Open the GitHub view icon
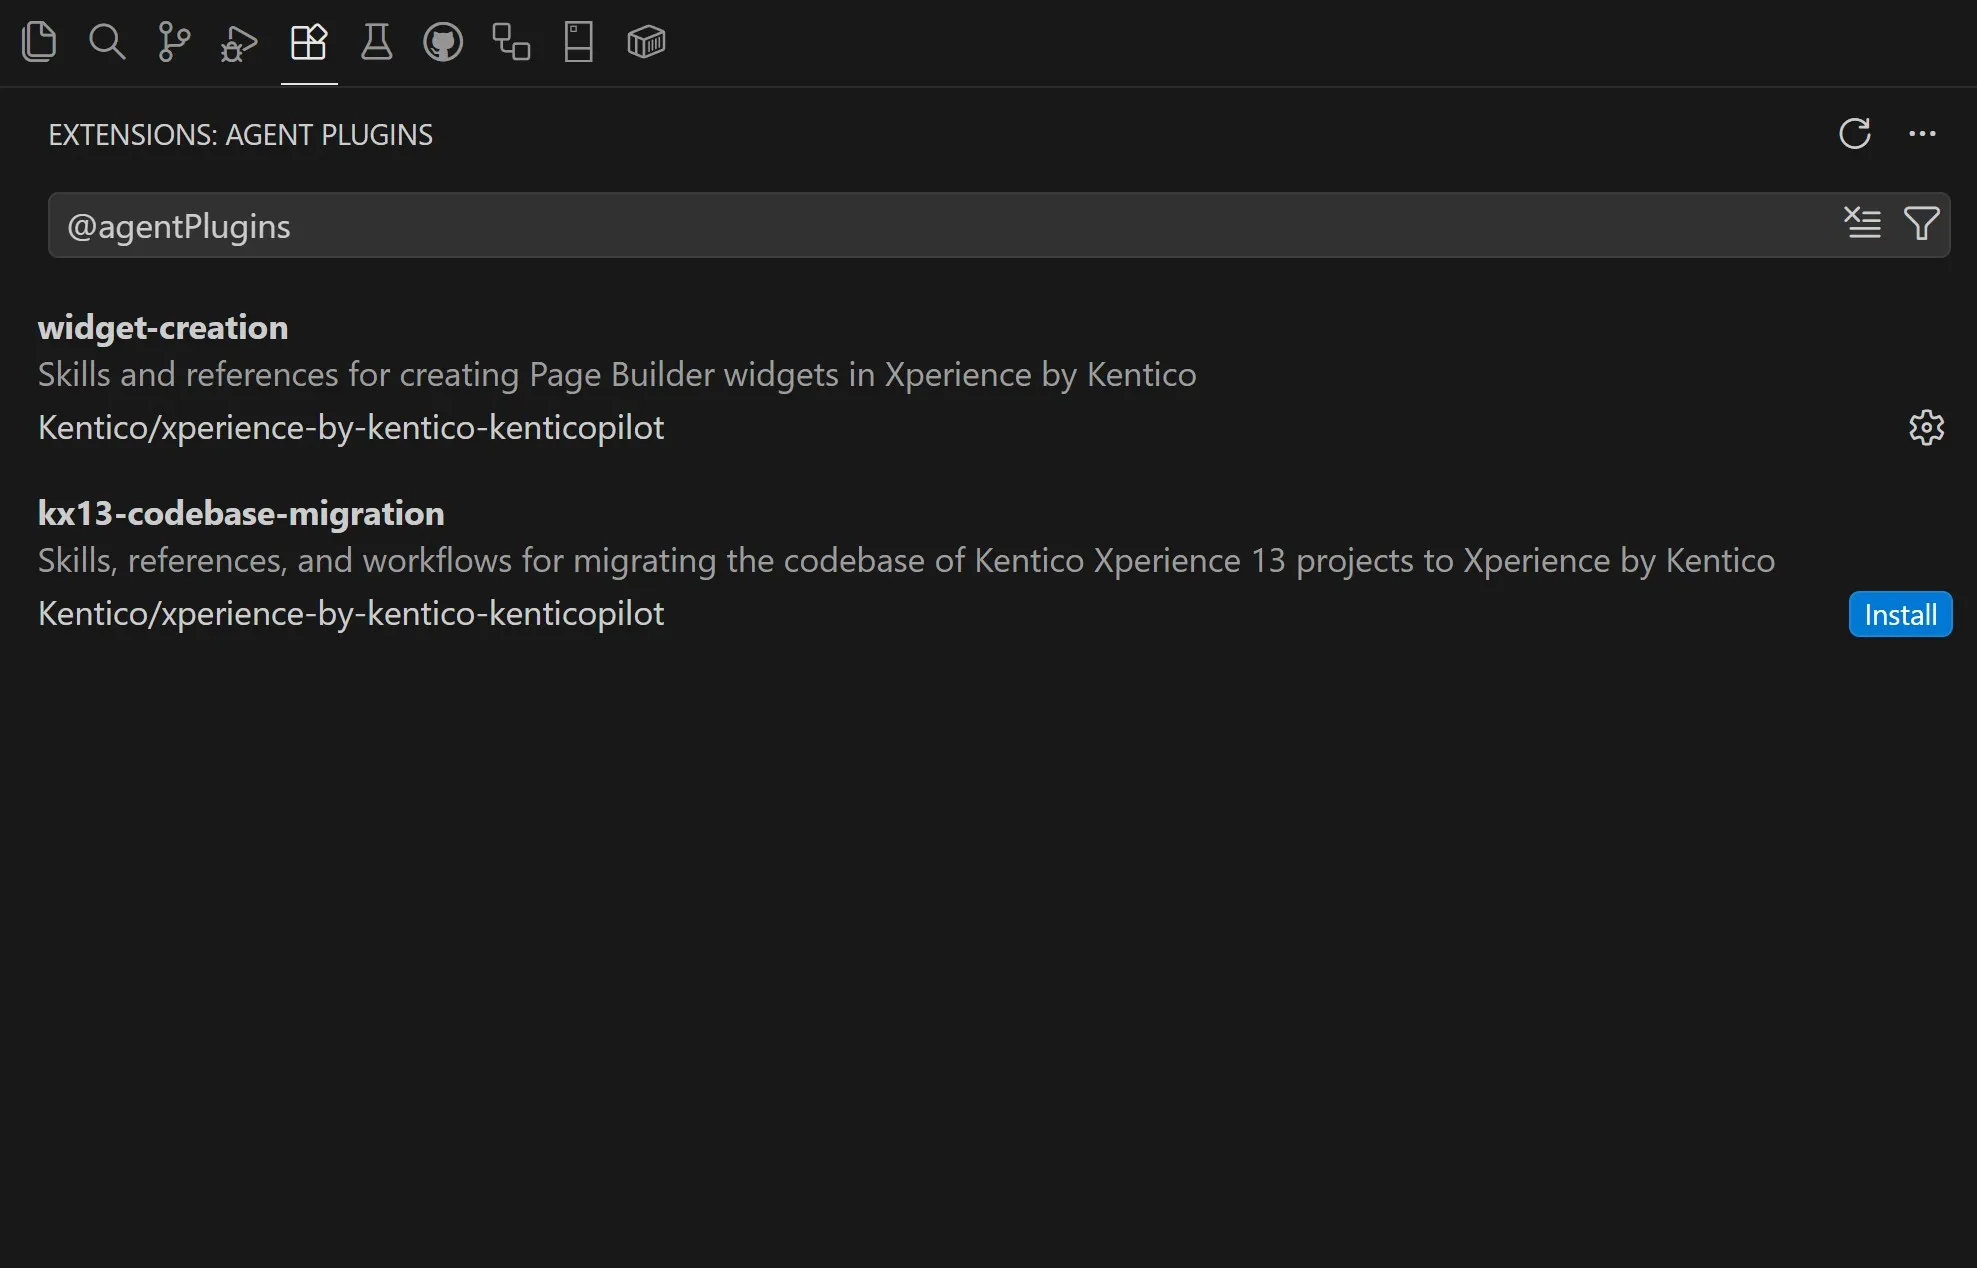Viewport: 1977px width, 1268px height. coord(443,42)
